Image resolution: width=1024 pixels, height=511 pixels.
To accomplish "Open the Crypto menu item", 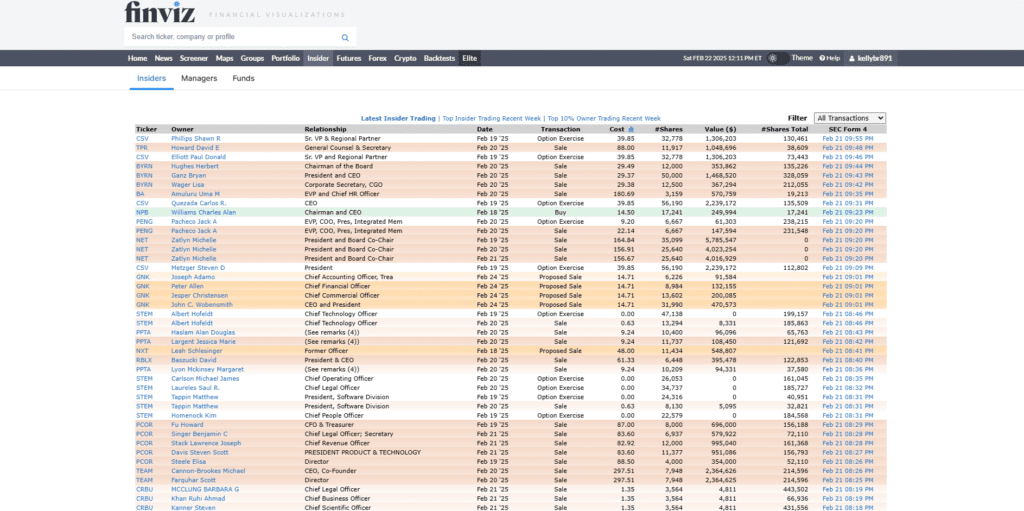I will coord(405,58).
